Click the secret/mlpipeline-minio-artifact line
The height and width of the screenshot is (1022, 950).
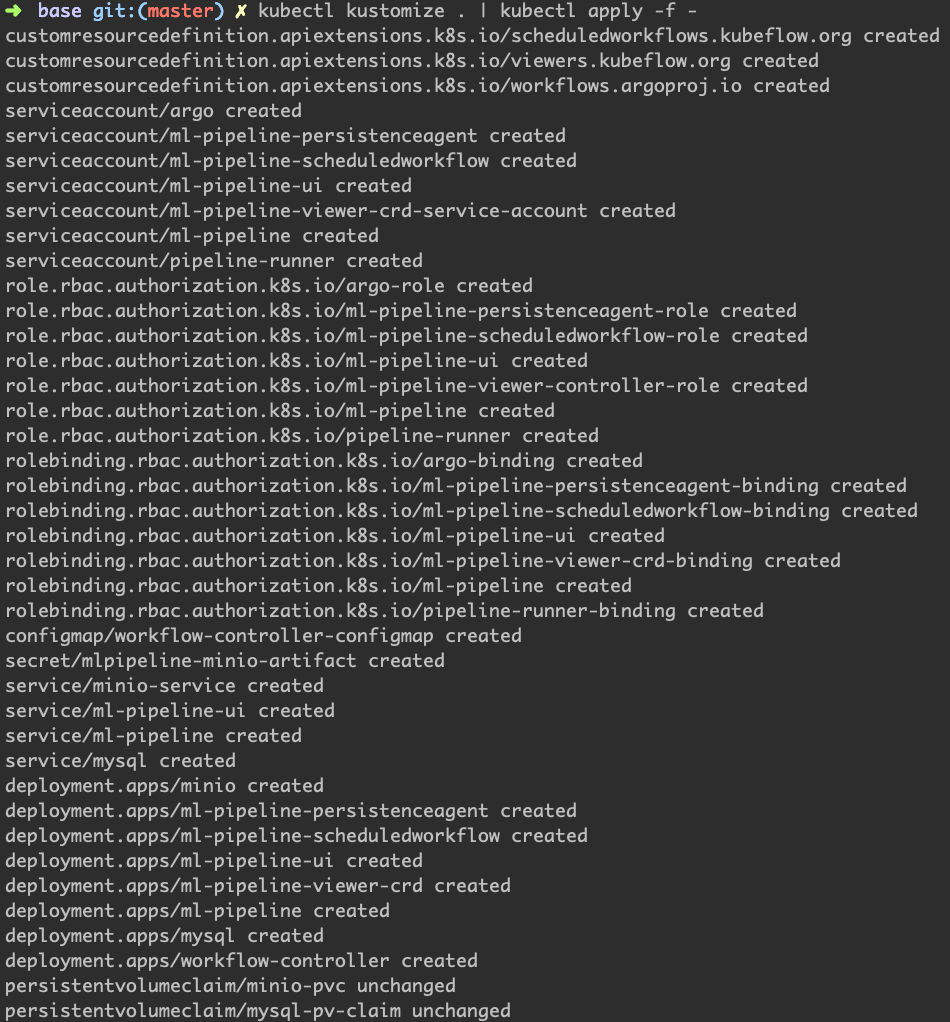tap(225, 661)
